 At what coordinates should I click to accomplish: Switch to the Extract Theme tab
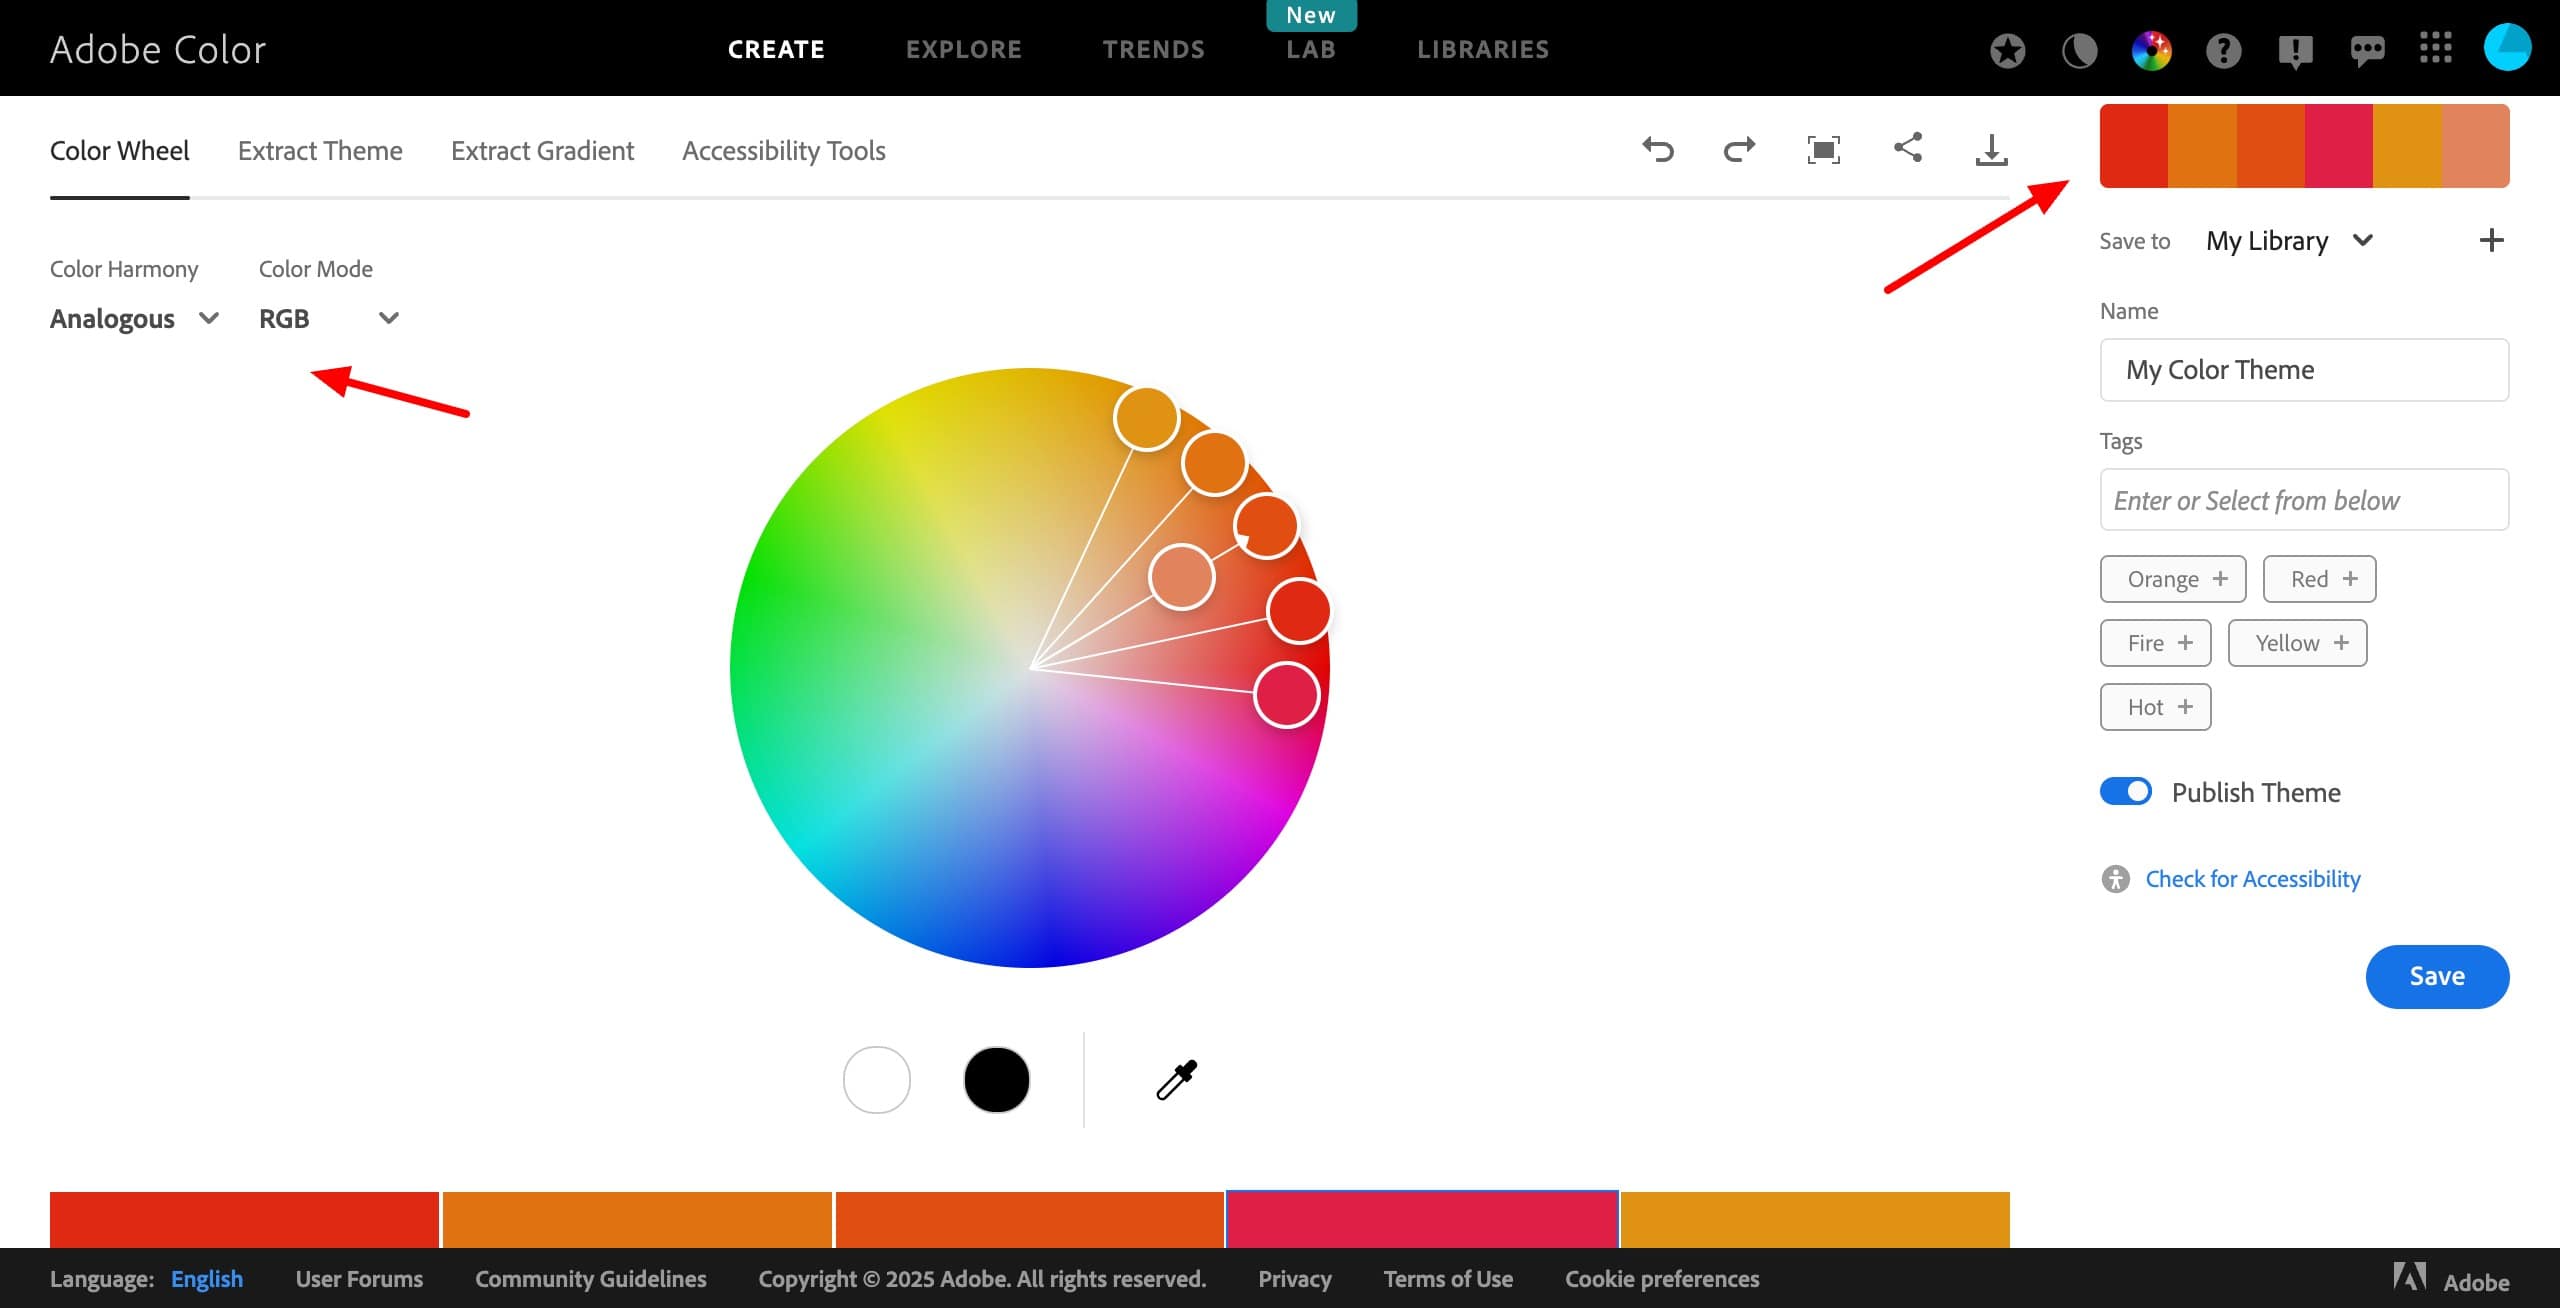point(320,151)
